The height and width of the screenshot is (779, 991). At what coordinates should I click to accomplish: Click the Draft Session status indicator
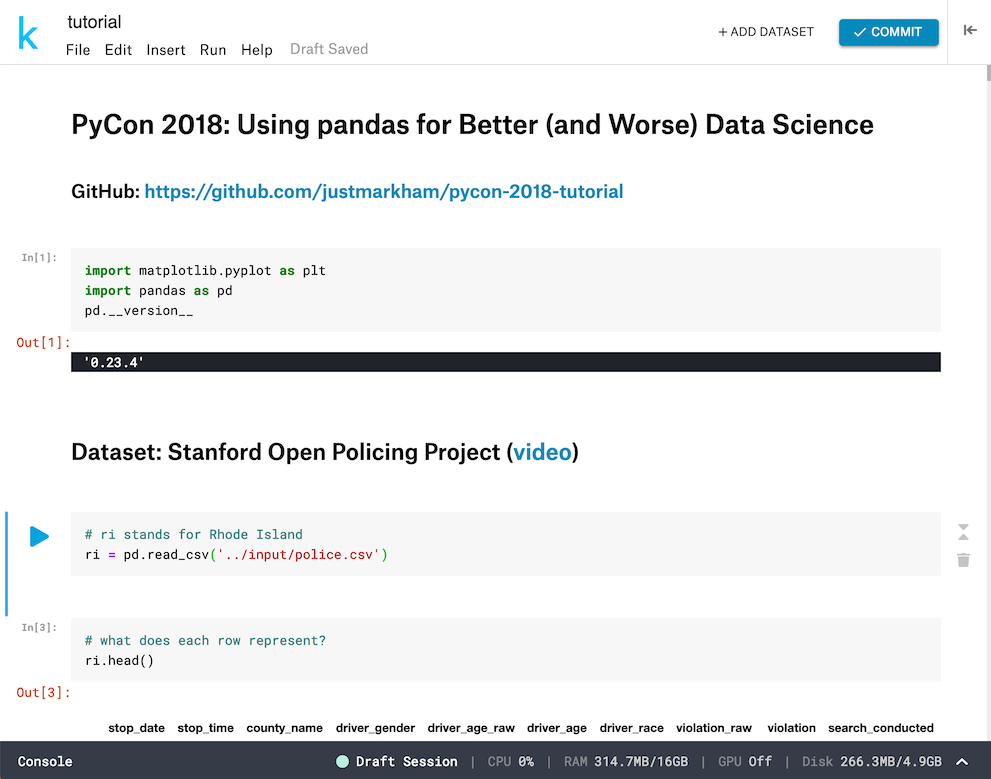(x=397, y=761)
